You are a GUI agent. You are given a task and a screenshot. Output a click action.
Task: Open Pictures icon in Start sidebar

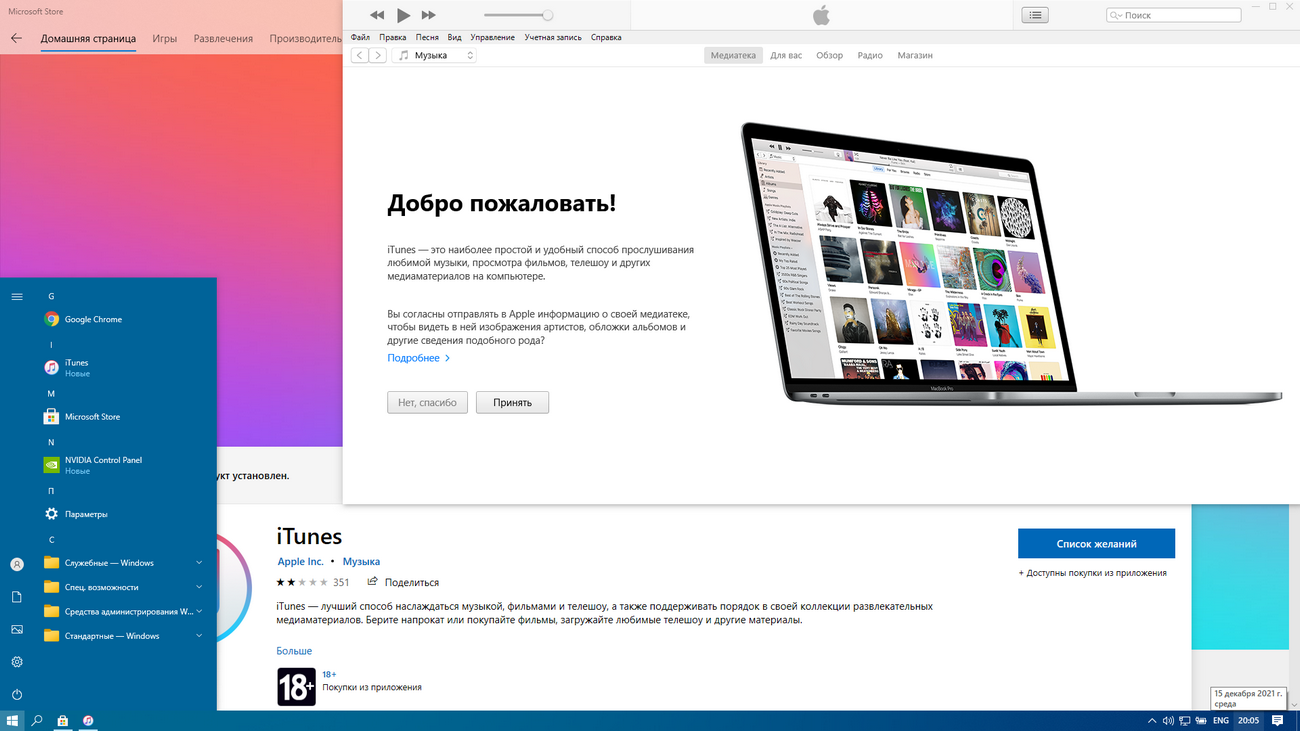point(17,629)
